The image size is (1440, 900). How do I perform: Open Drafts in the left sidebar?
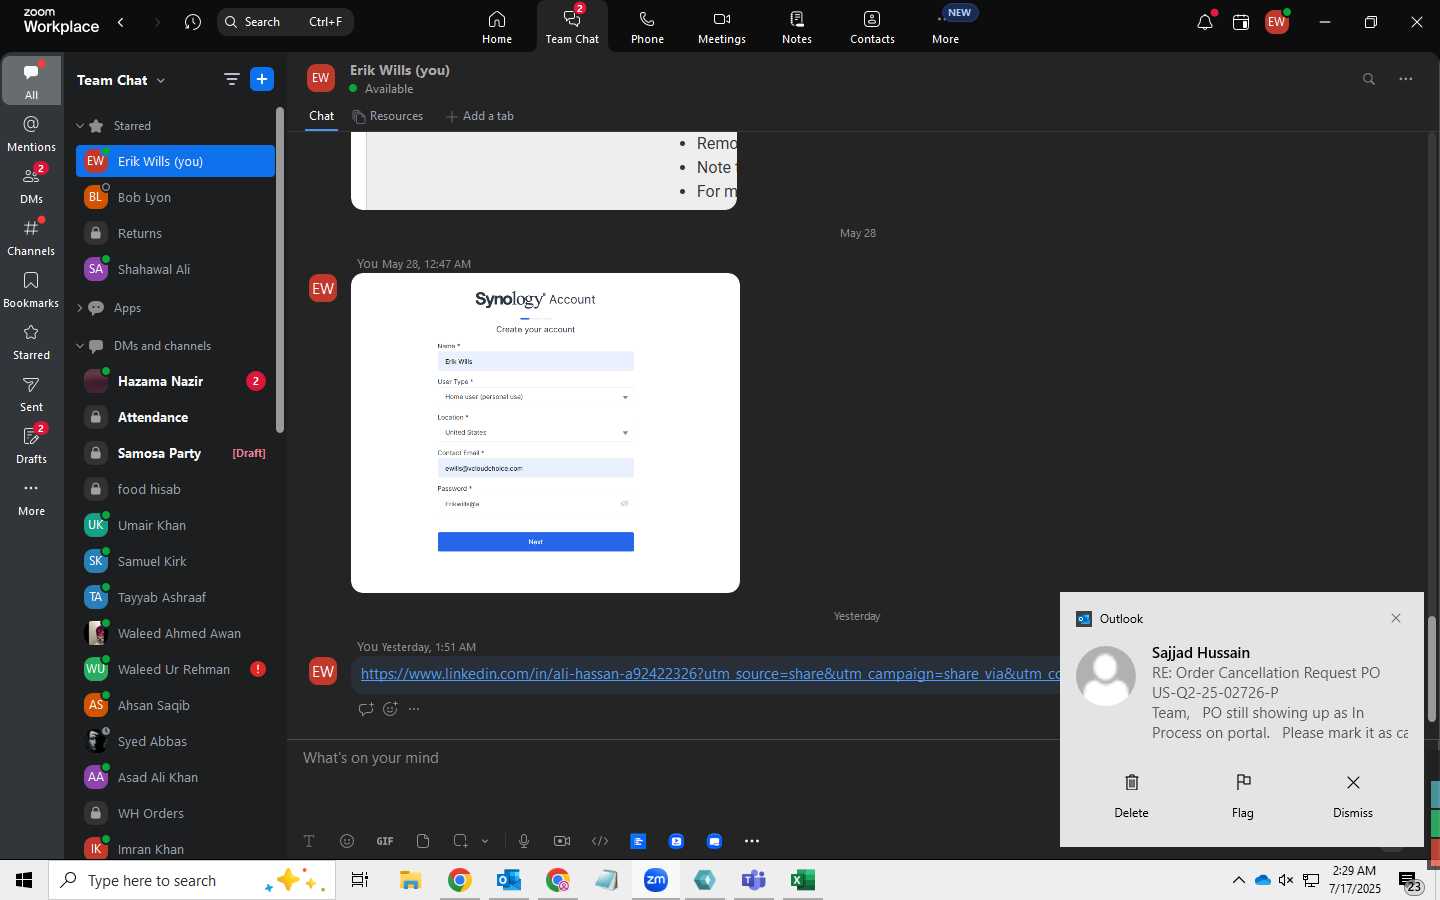pyautogui.click(x=31, y=445)
